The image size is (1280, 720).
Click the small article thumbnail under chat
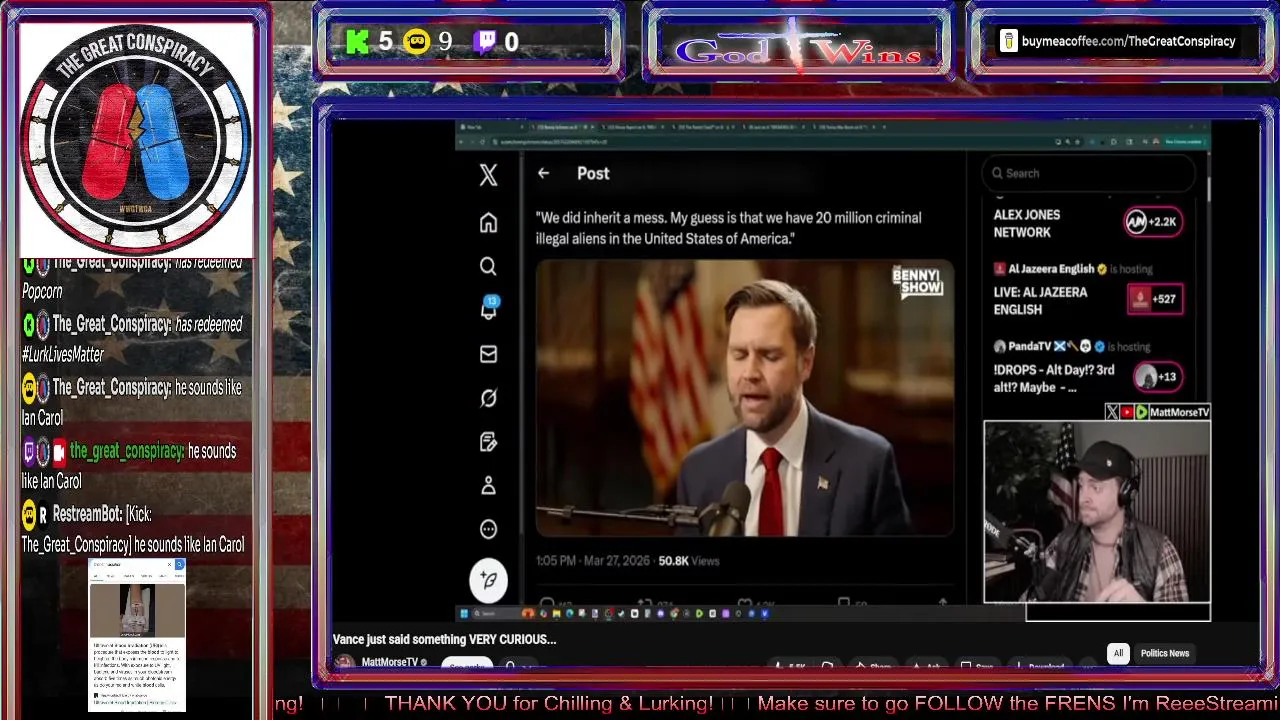tap(137, 635)
